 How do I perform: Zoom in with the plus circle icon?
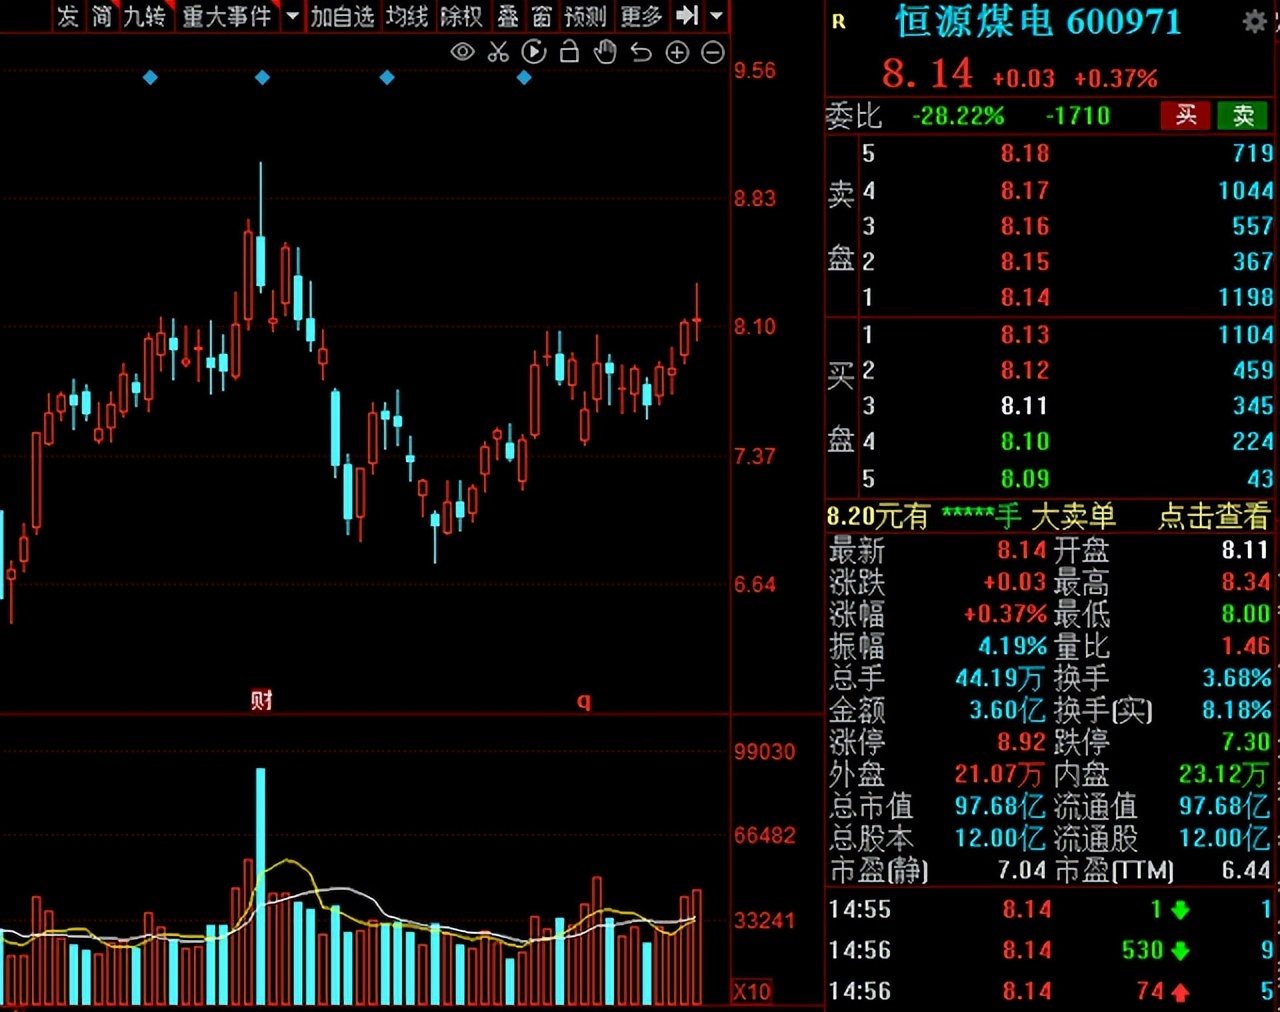[677, 52]
